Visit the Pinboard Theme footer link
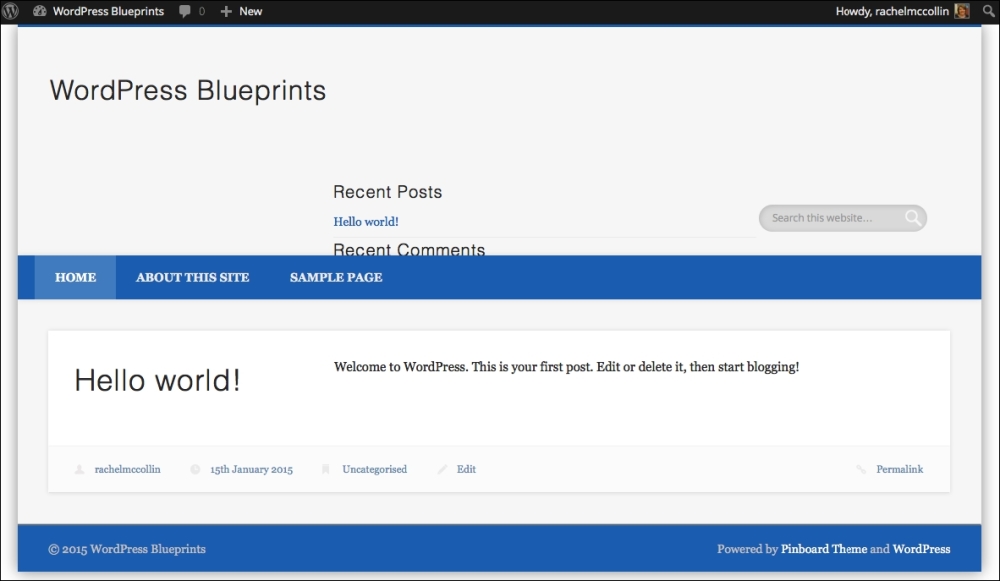The image size is (1000, 581). [823, 549]
